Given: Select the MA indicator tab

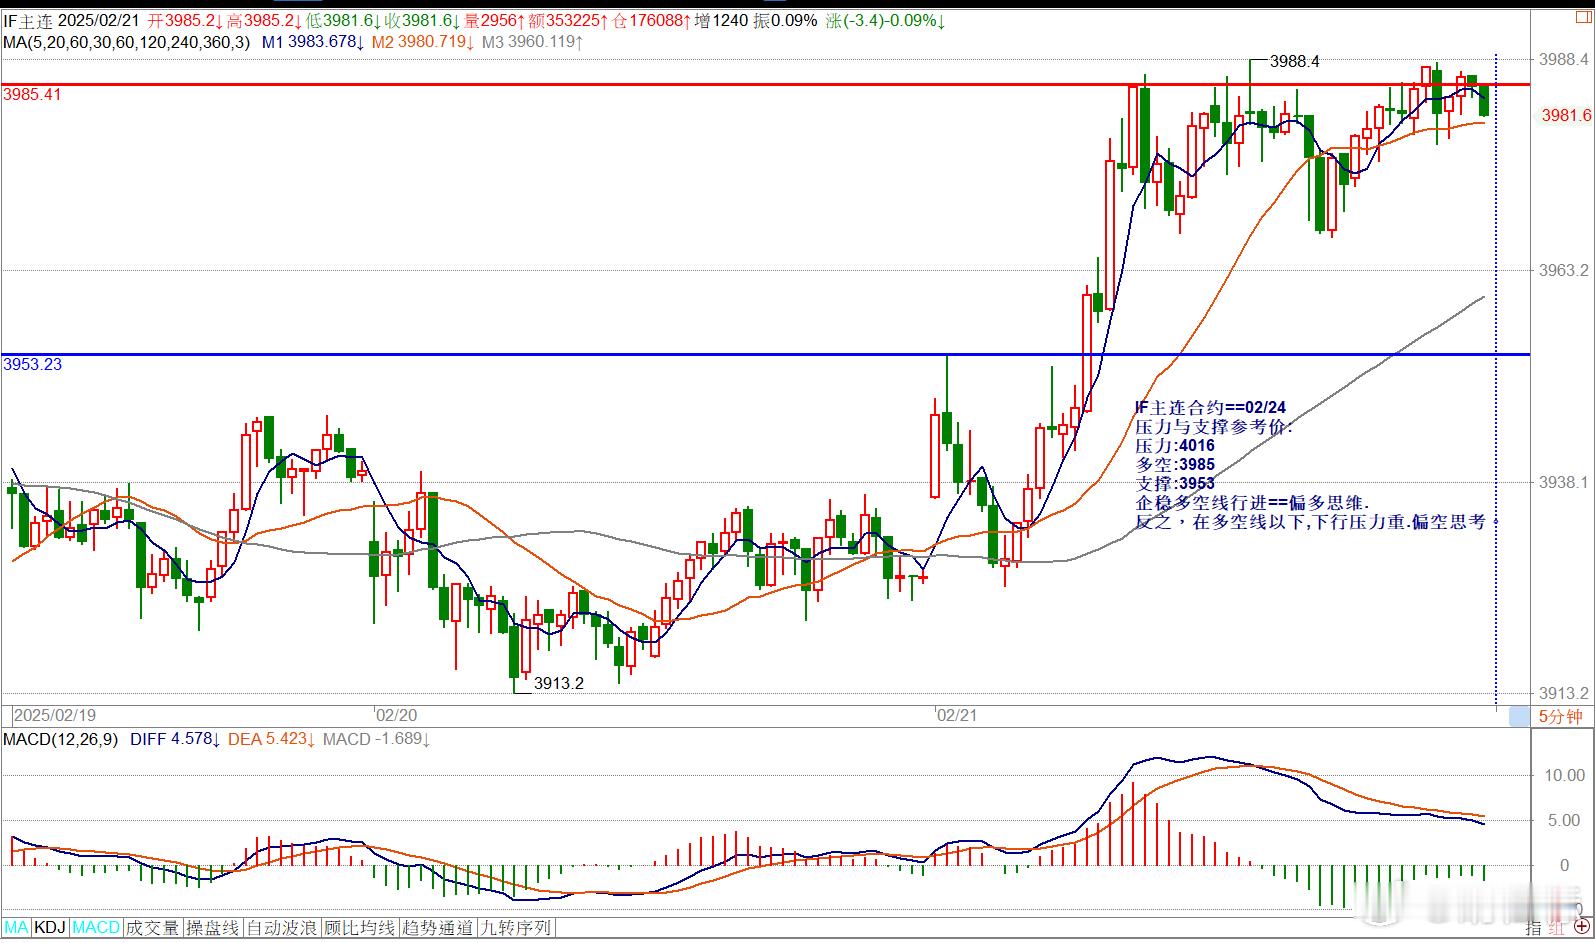Looking at the screenshot, I should [16, 928].
